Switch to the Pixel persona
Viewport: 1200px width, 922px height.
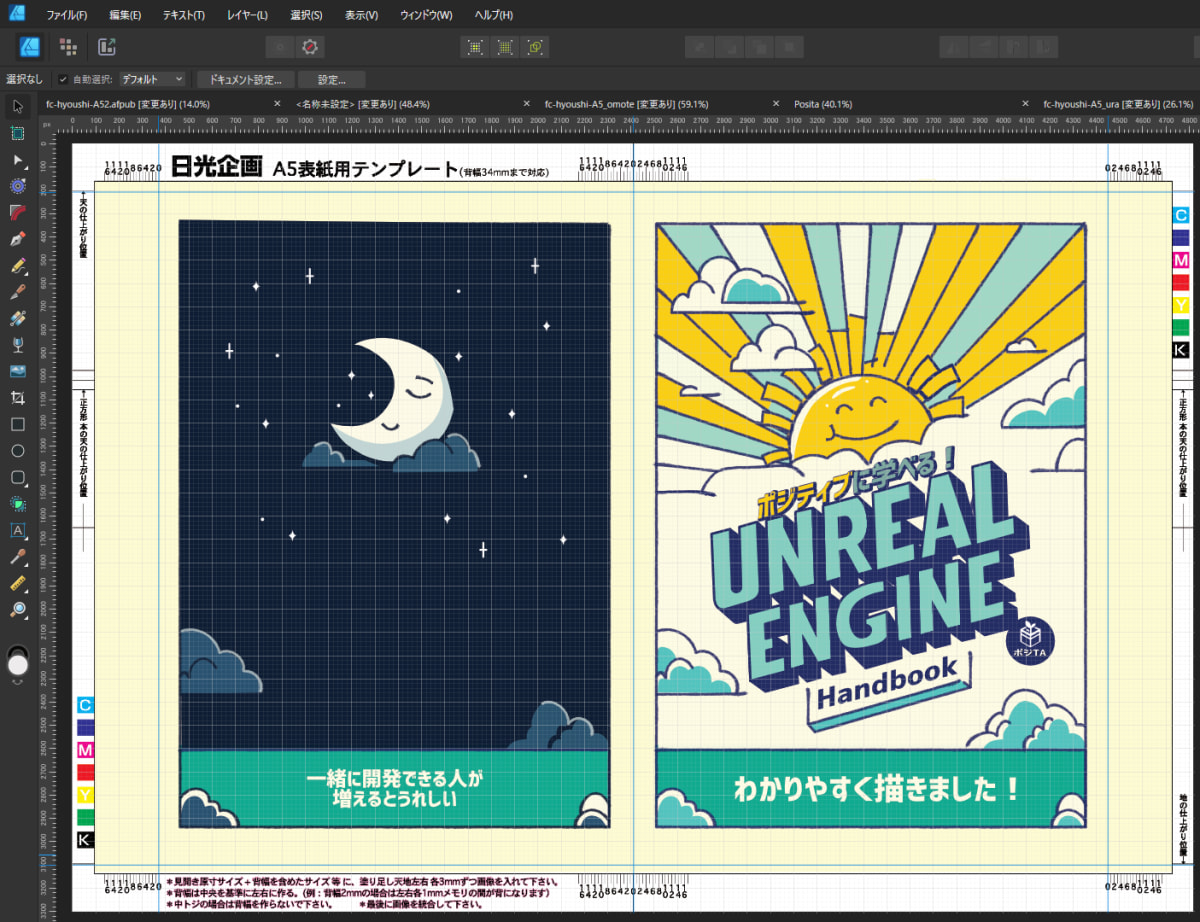68,46
